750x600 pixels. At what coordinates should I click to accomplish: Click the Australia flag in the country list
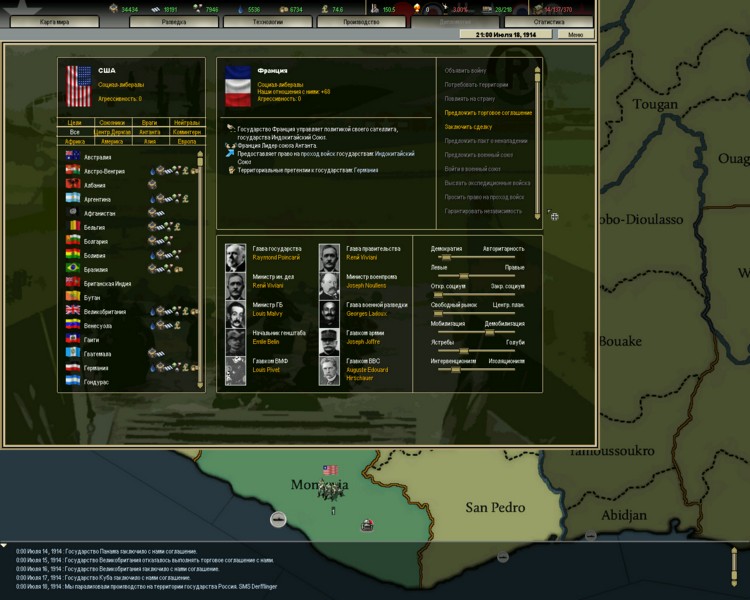[74, 157]
